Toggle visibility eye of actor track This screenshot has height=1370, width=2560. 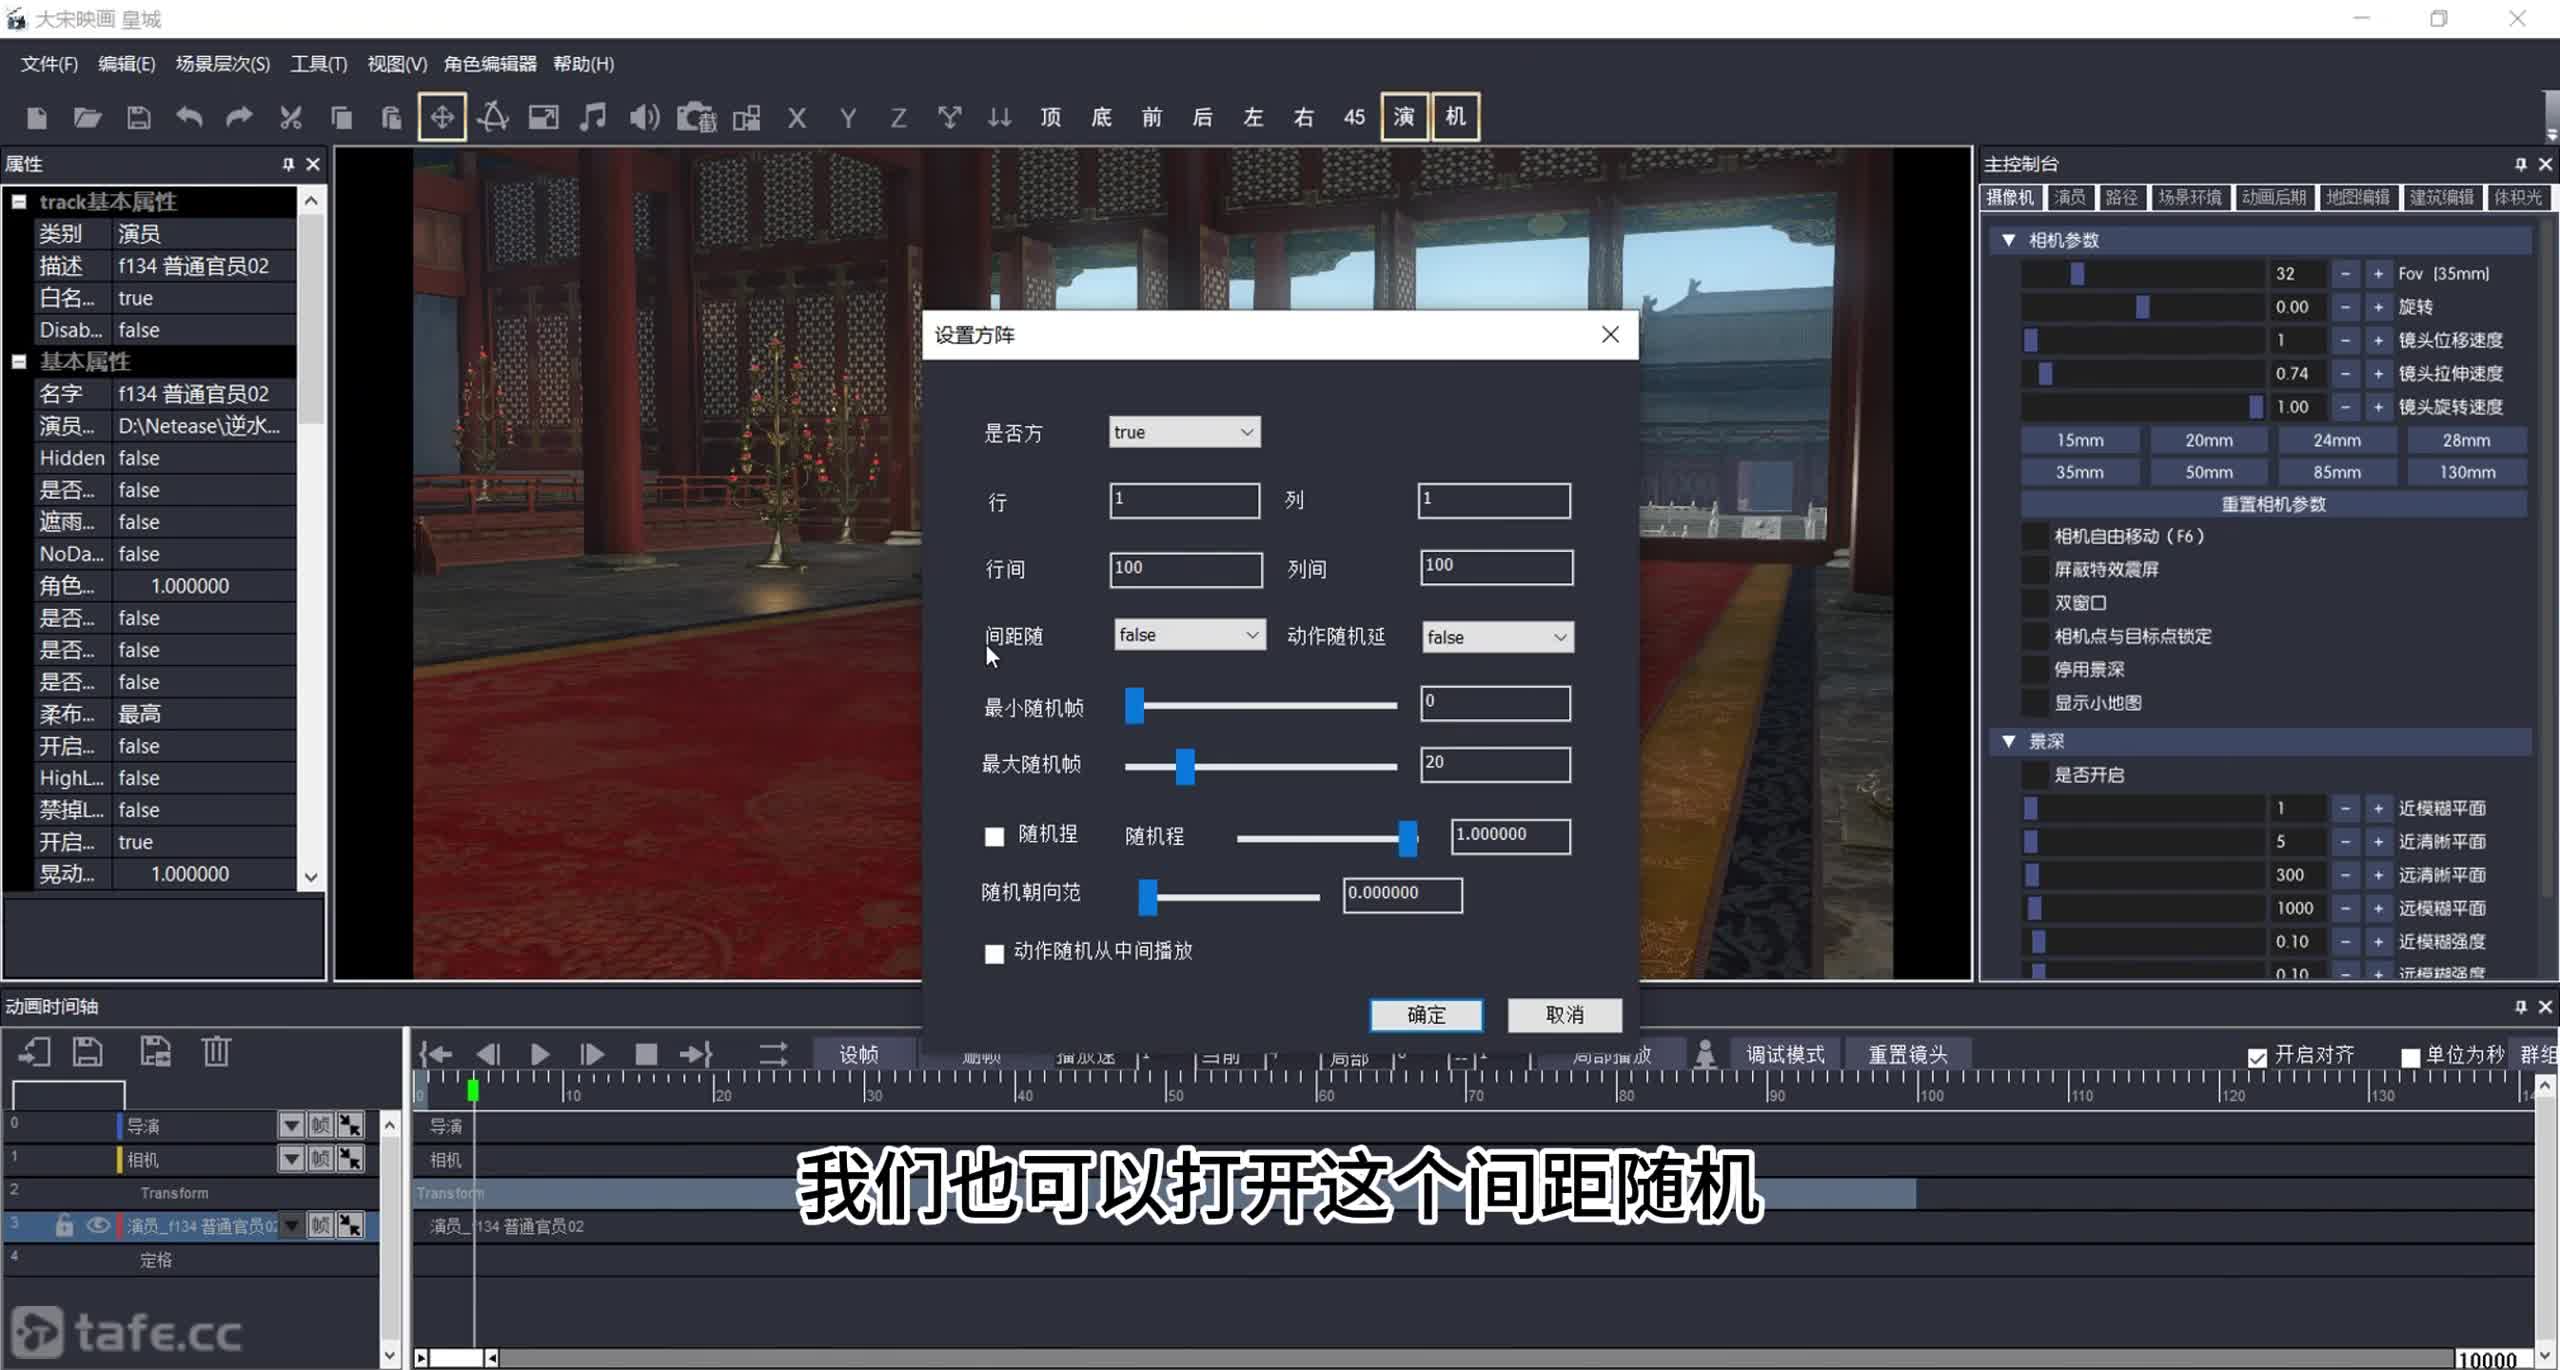coord(97,1225)
